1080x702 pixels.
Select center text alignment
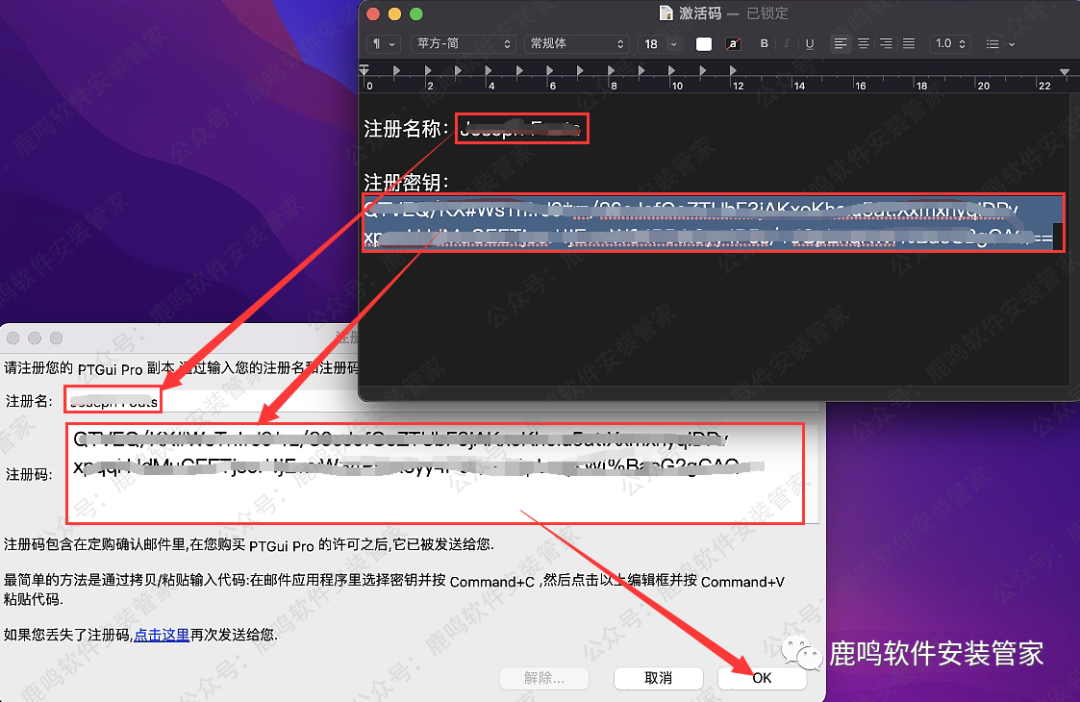click(x=862, y=44)
